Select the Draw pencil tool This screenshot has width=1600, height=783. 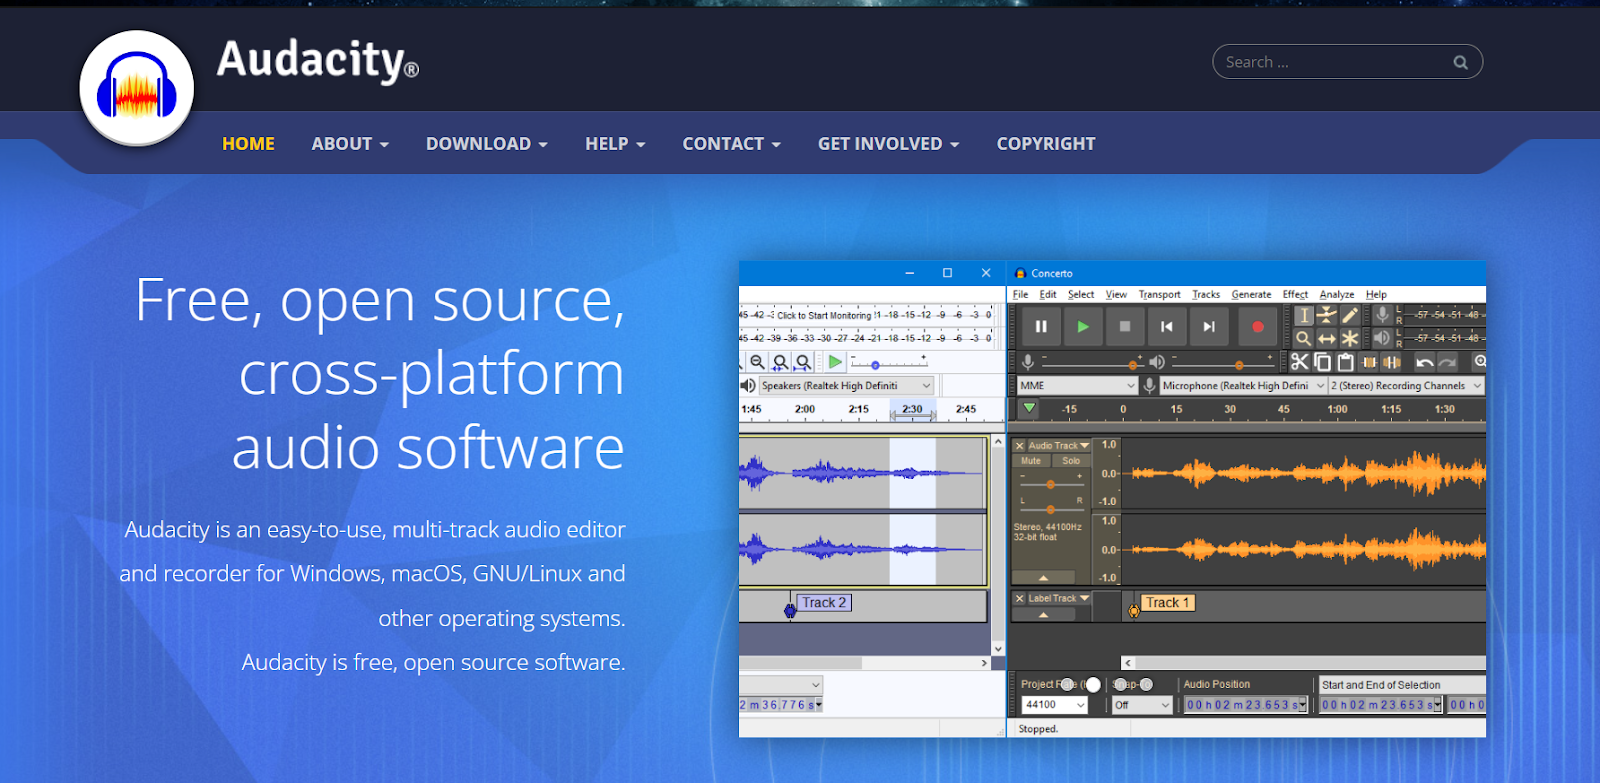[x=1350, y=315]
